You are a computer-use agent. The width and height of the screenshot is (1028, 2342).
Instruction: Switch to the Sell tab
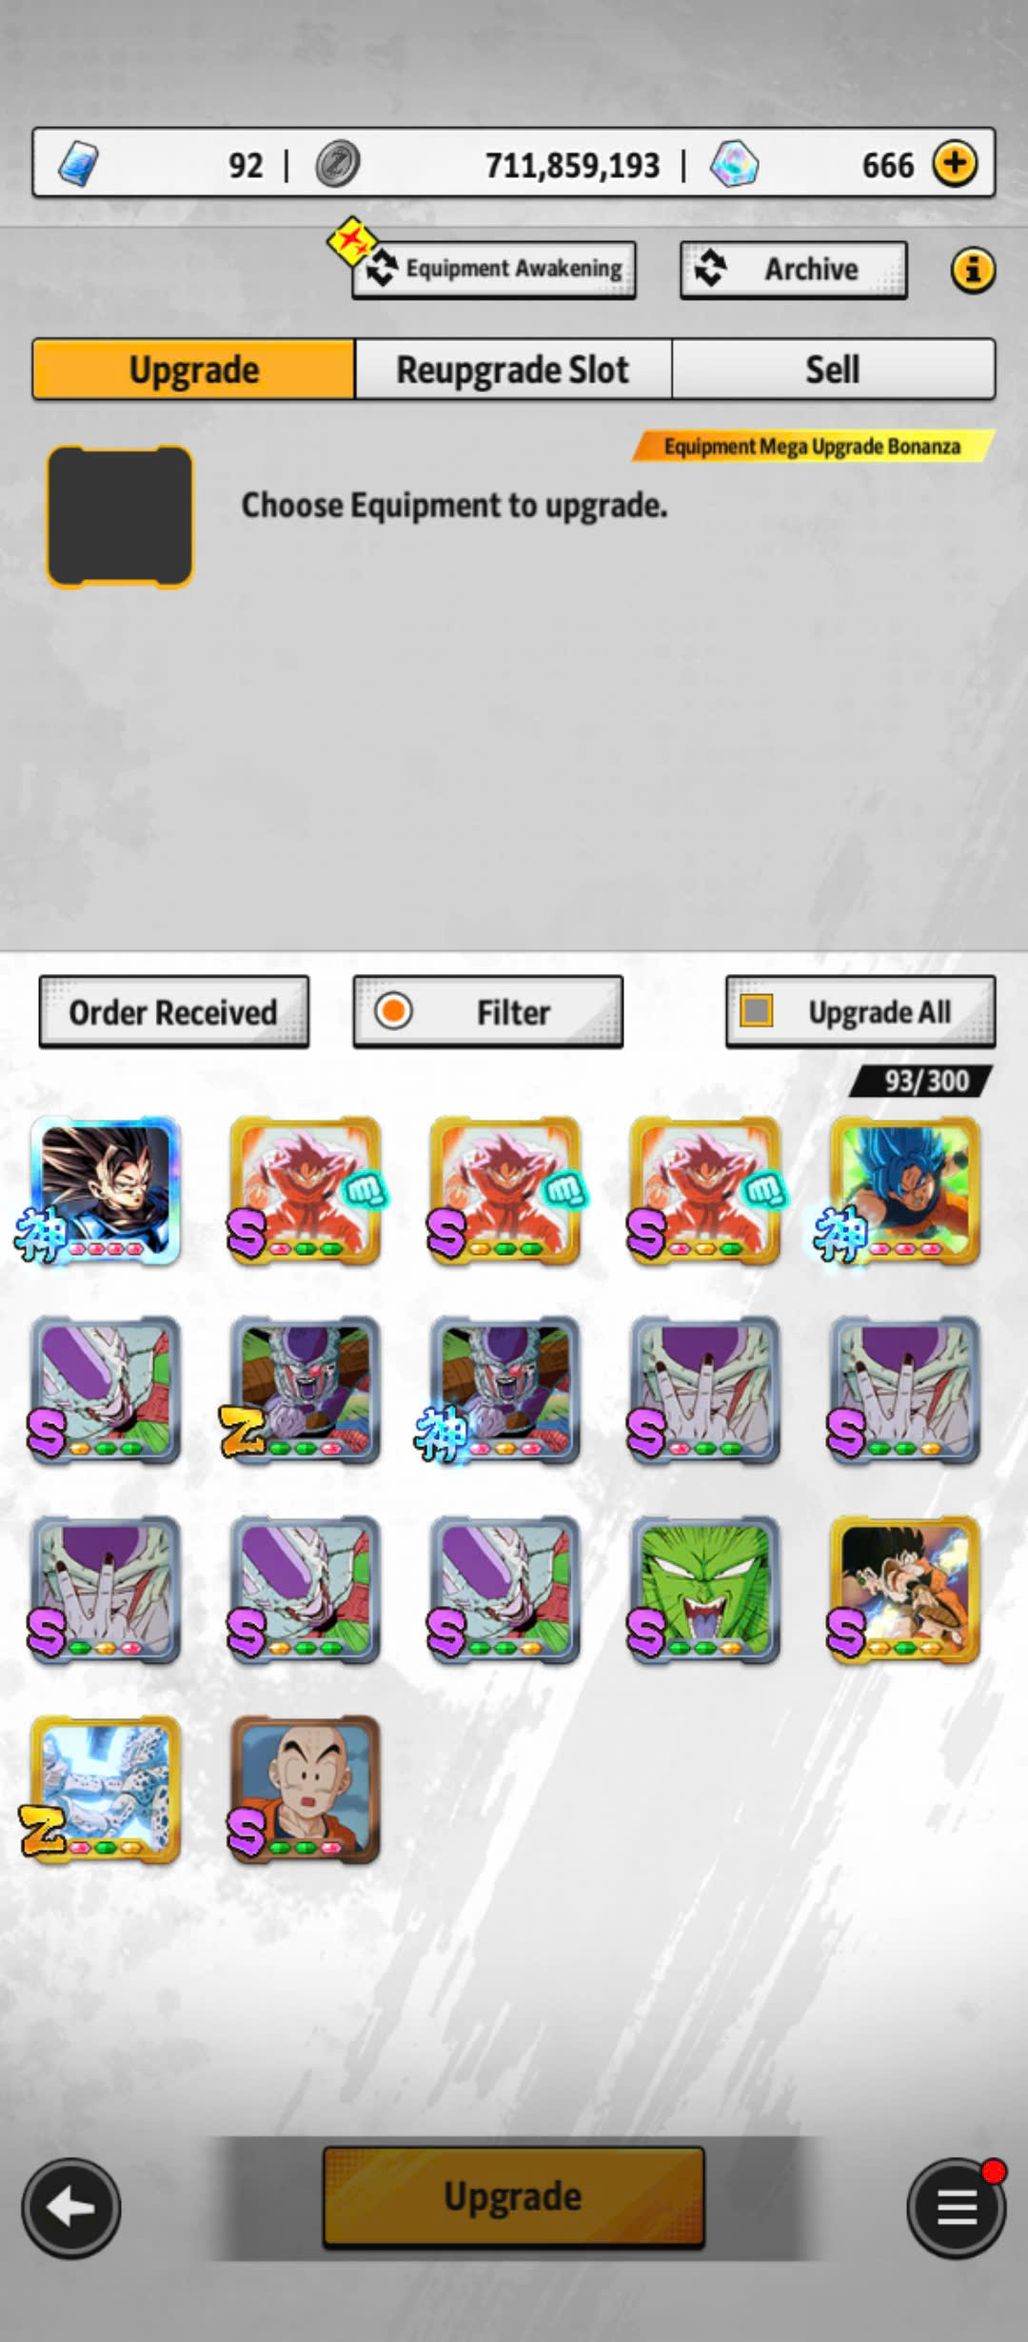point(833,369)
